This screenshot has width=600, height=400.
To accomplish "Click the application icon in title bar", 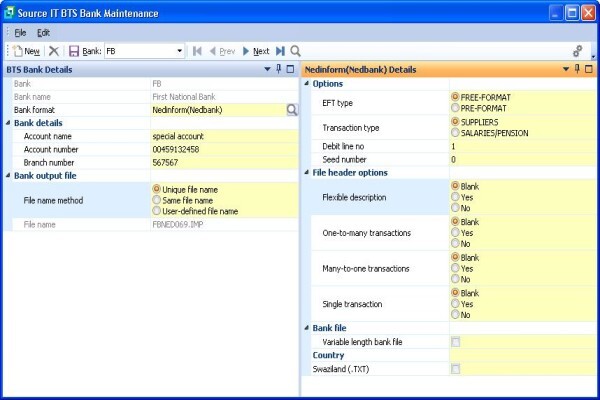I will 9,13.
